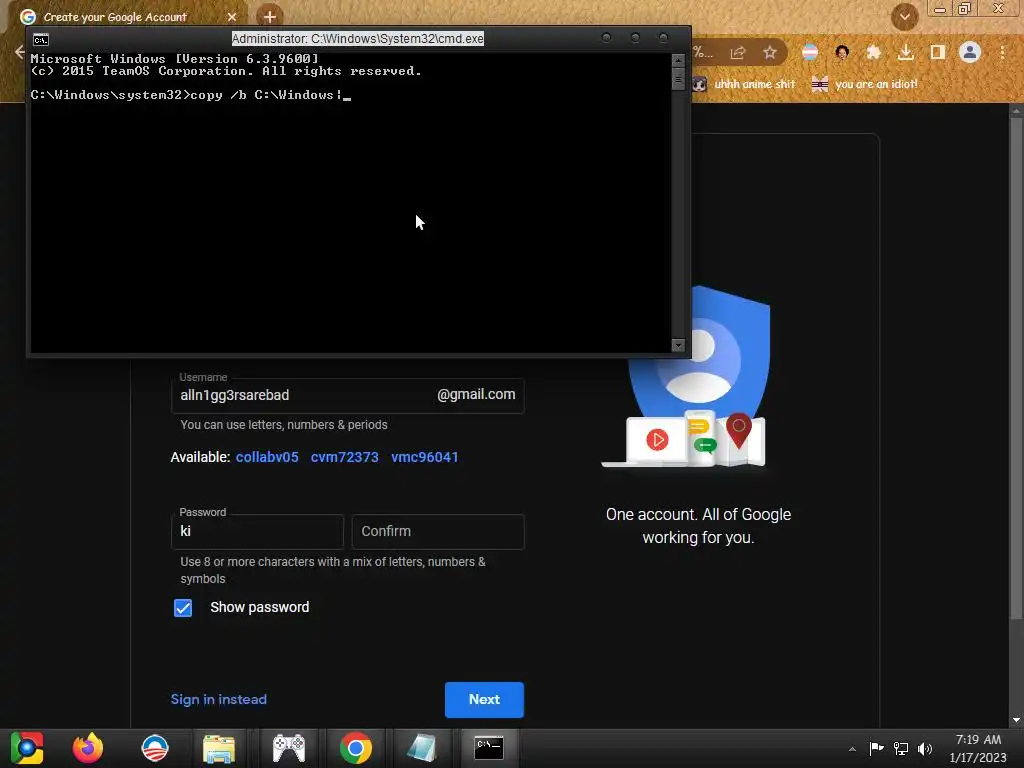
Task: Open the Extensions puzzle piece menu
Action: click(x=874, y=52)
